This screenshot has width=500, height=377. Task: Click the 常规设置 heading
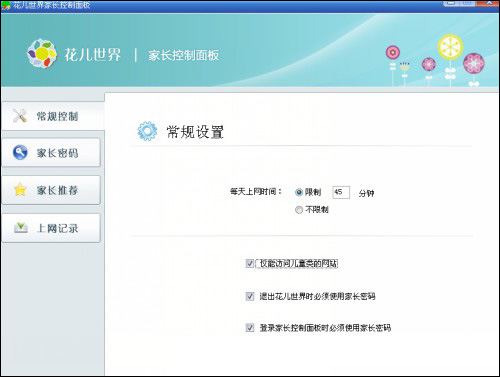195,132
